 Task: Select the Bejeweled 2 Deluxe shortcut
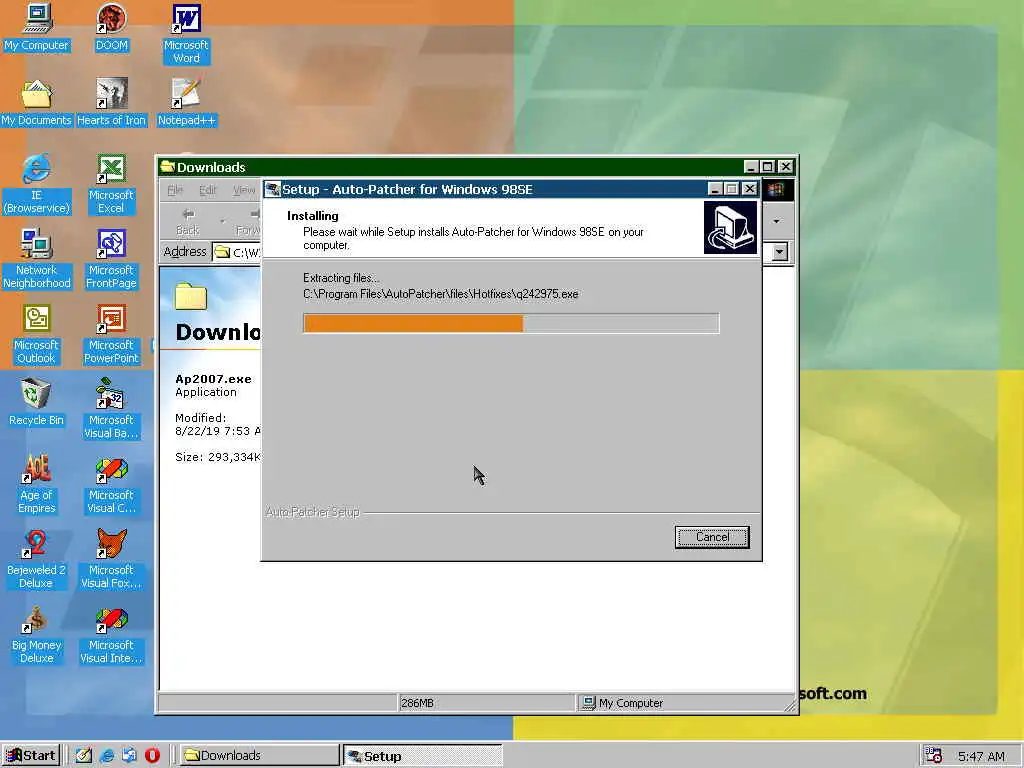tap(37, 560)
